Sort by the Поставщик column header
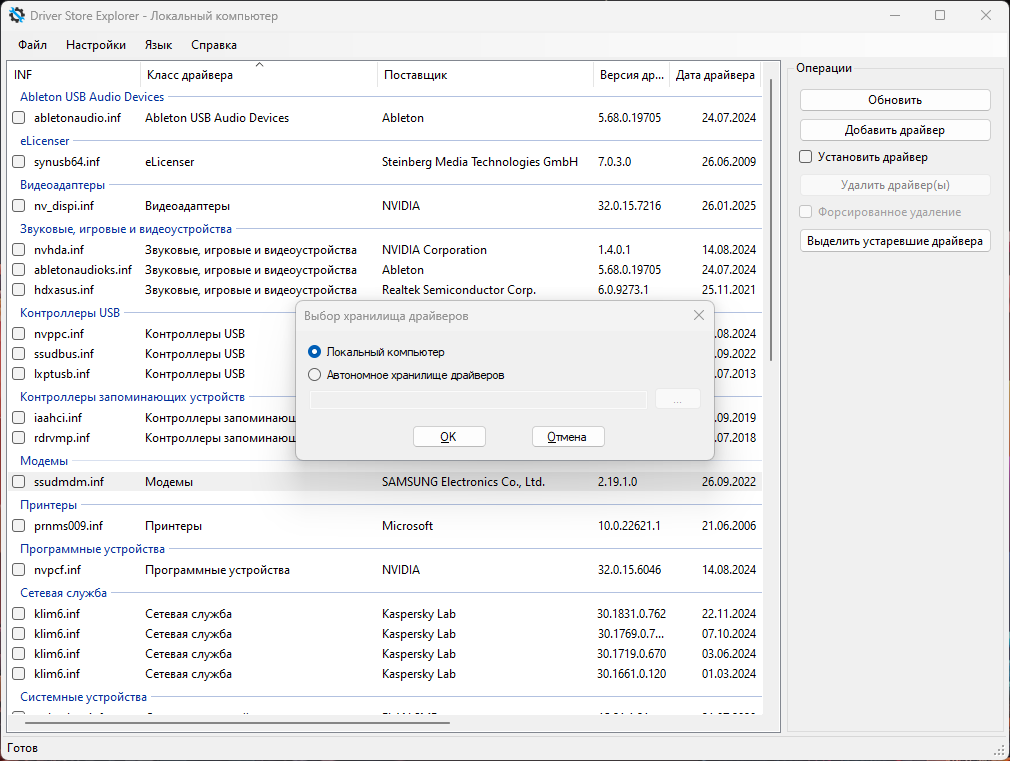The width and height of the screenshot is (1010, 761). pos(485,75)
